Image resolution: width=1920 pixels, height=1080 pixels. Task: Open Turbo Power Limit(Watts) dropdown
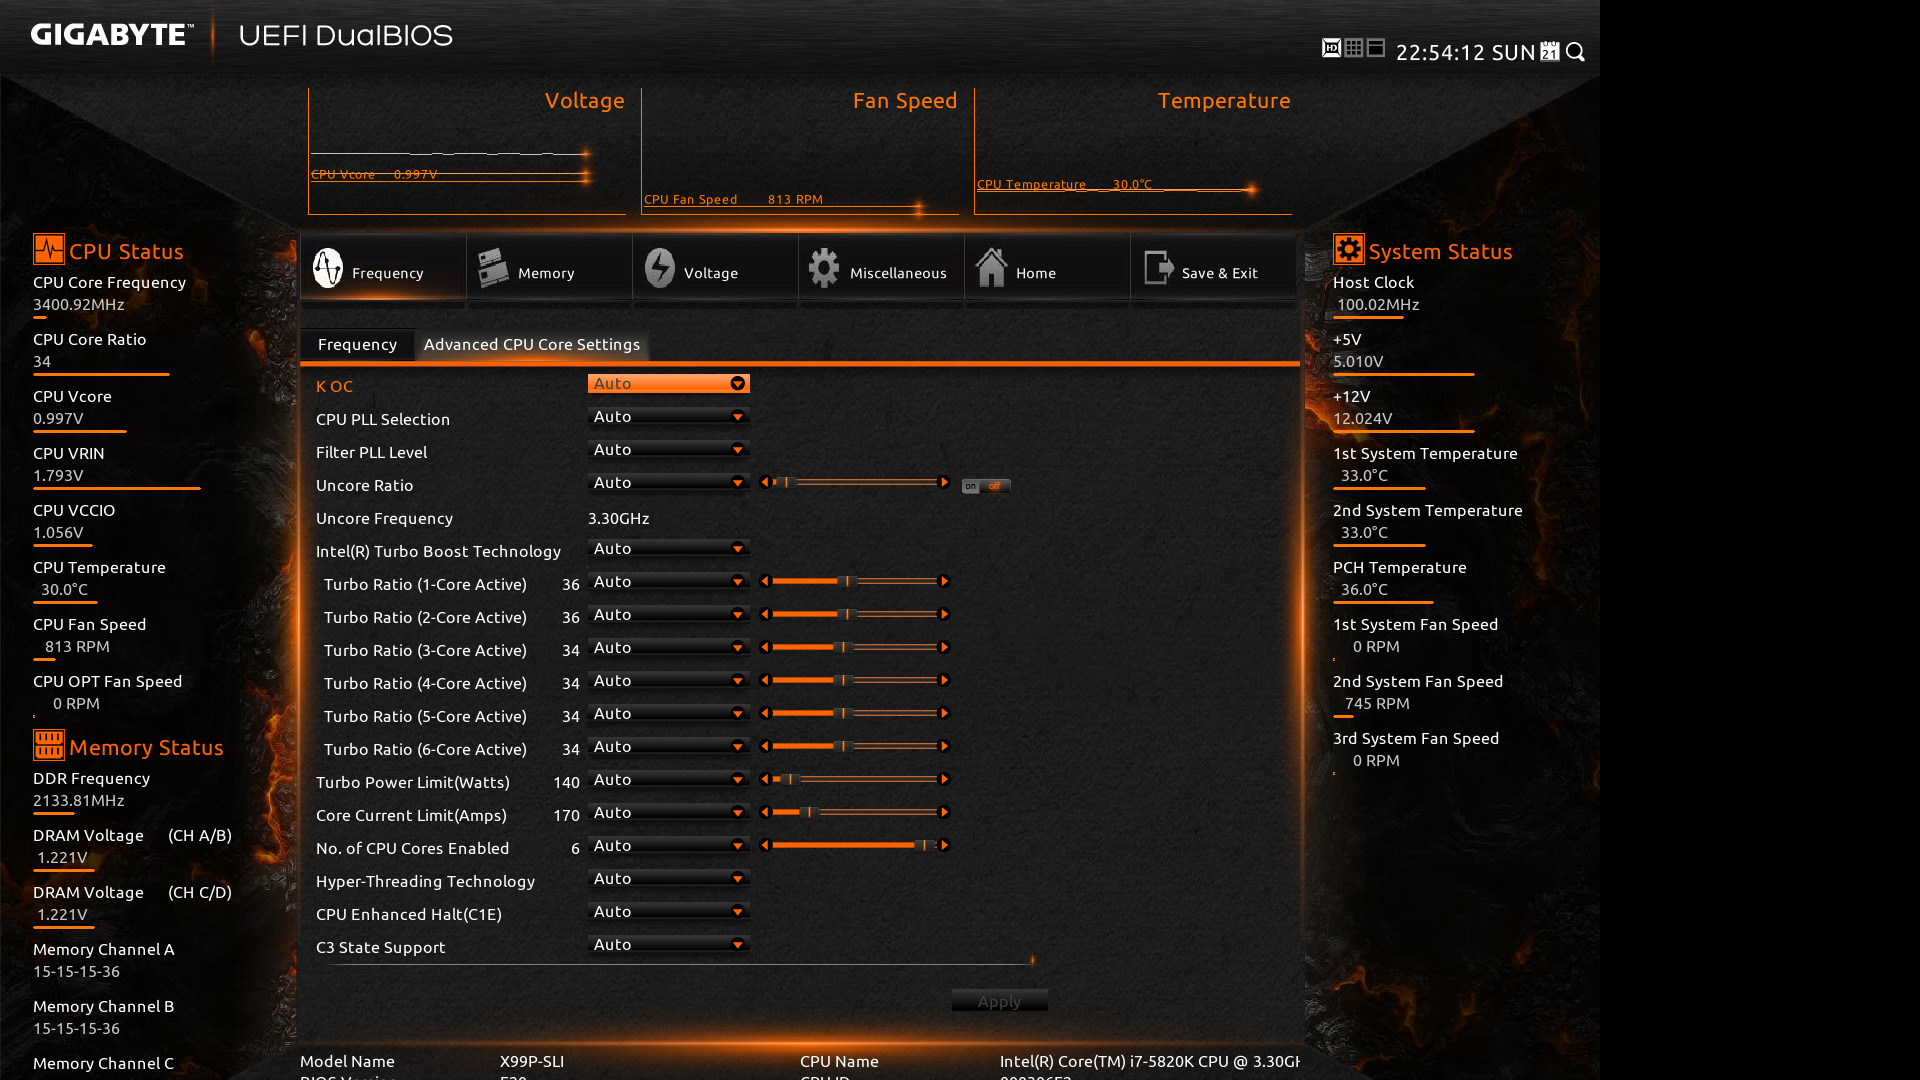point(669,780)
